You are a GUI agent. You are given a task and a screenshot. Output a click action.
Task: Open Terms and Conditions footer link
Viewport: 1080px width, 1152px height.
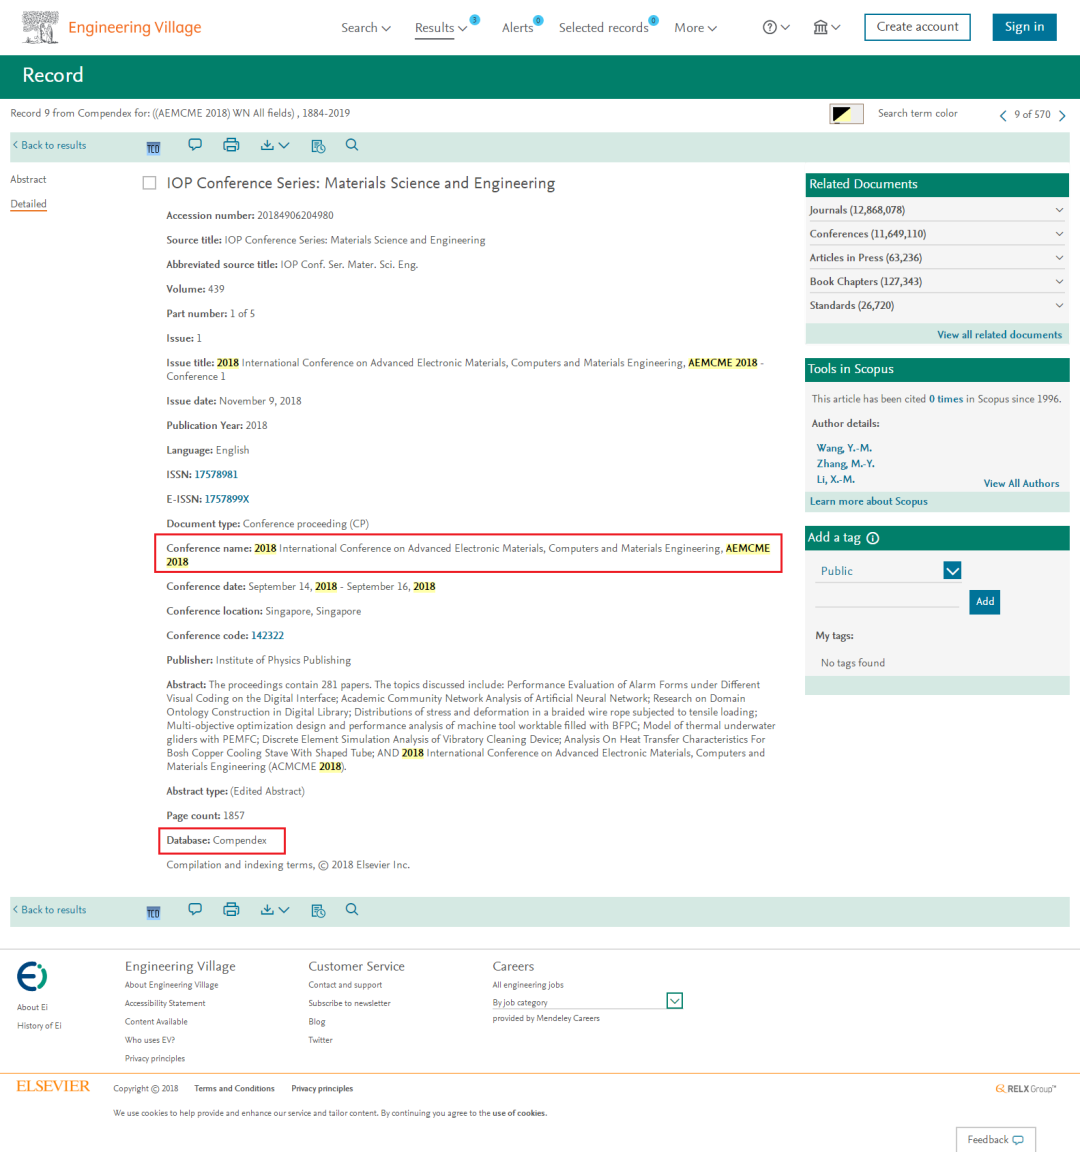tap(234, 1089)
